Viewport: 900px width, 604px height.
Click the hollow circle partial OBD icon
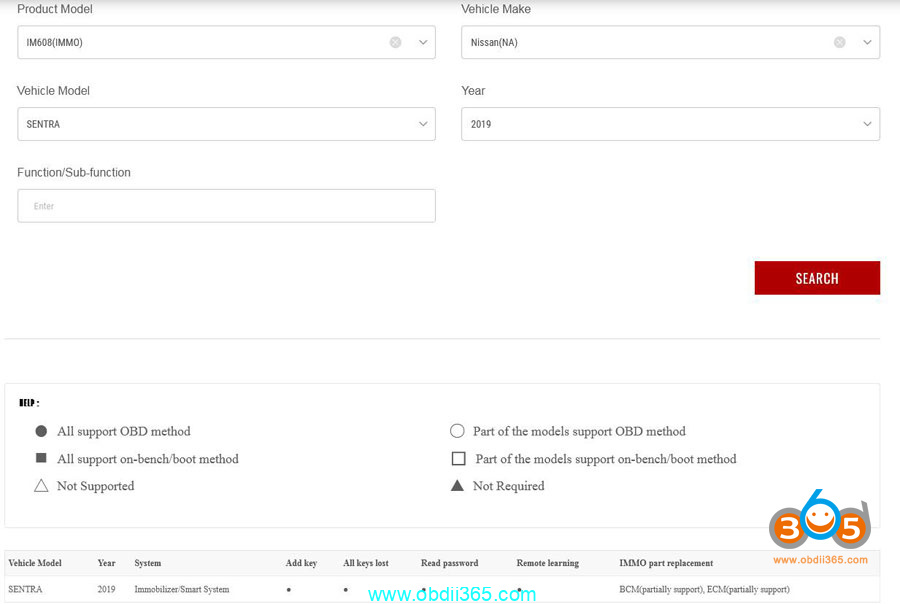[457, 431]
